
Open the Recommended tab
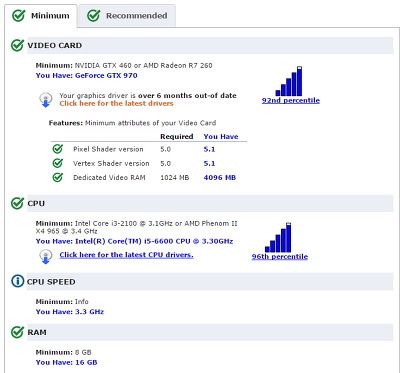tap(127, 16)
